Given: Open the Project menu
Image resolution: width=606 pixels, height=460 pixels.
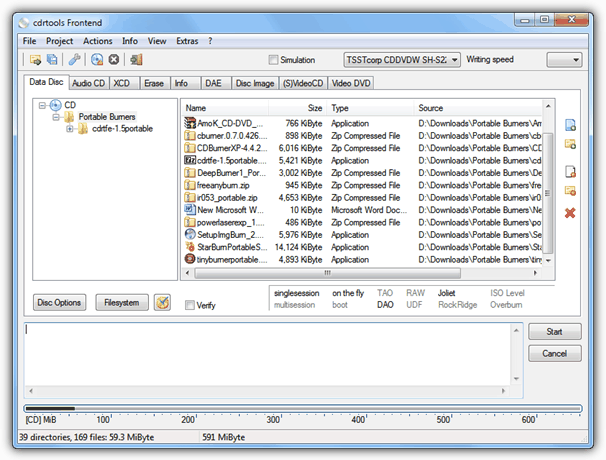Looking at the screenshot, I should (60, 41).
